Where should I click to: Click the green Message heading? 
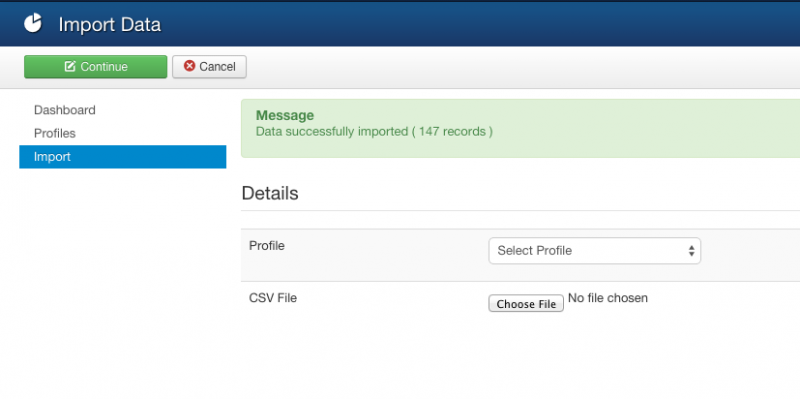285,116
